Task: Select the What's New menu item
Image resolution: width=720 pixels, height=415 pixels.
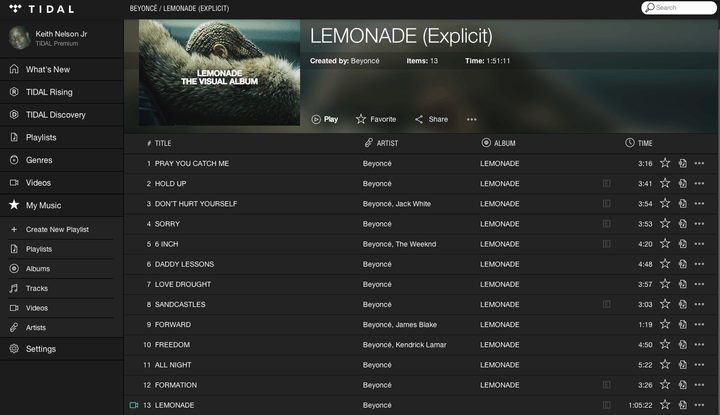Action: click(62, 69)
